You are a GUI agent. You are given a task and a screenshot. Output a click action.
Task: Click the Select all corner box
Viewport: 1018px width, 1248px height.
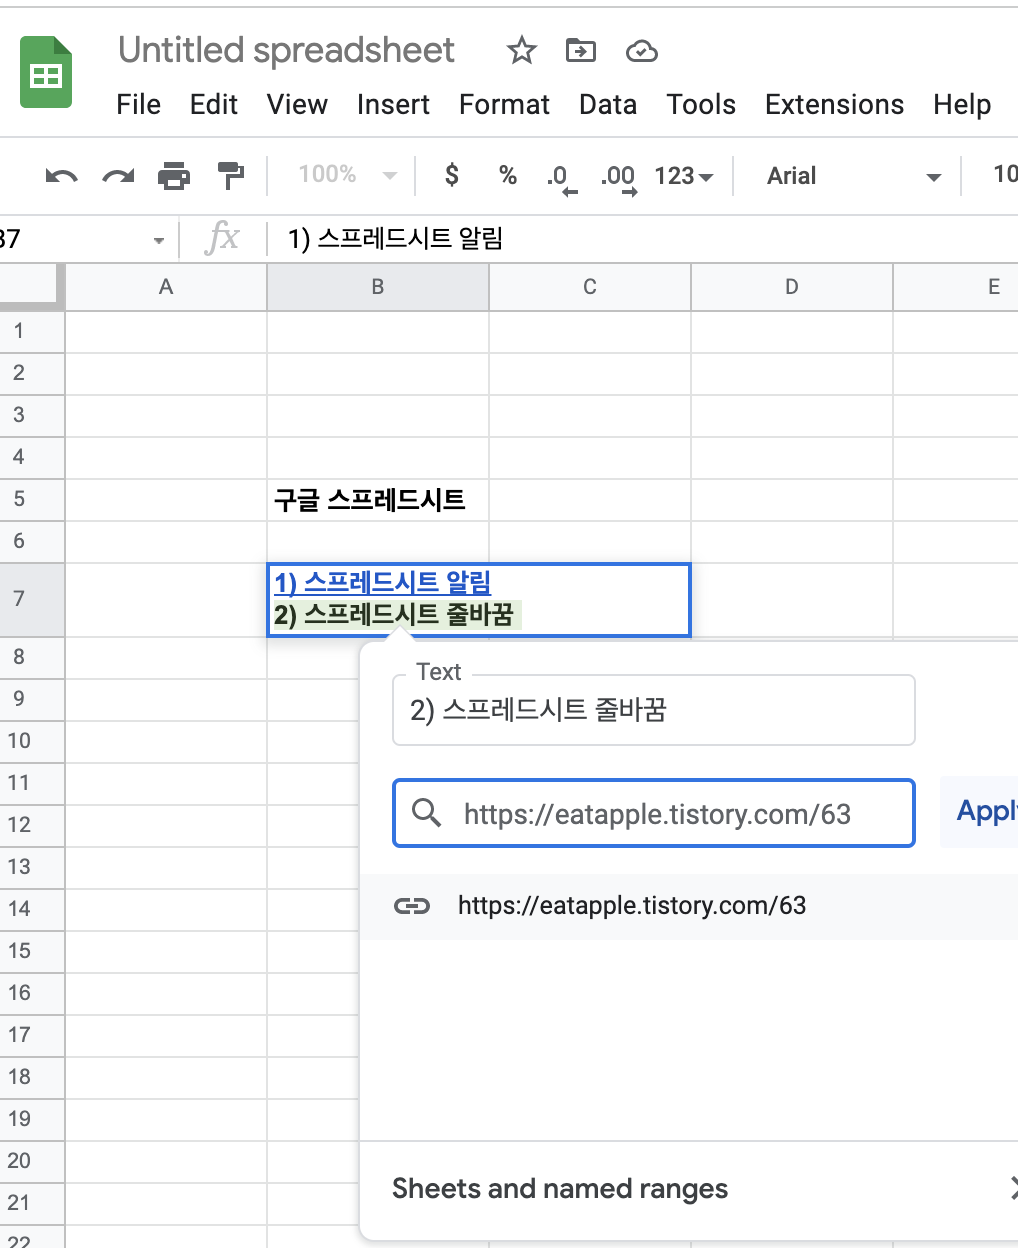point(31,286)
